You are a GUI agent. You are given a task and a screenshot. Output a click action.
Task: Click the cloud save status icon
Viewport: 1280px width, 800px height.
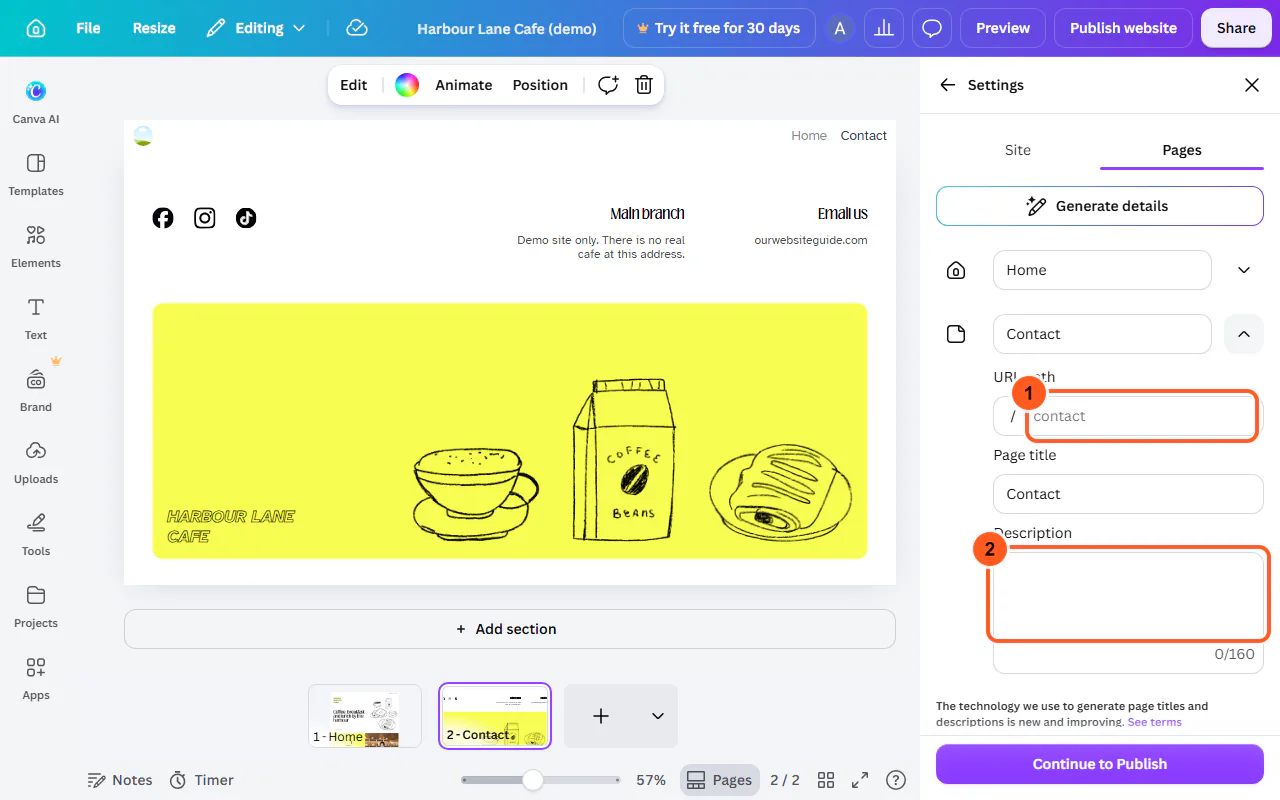[357, 28]
